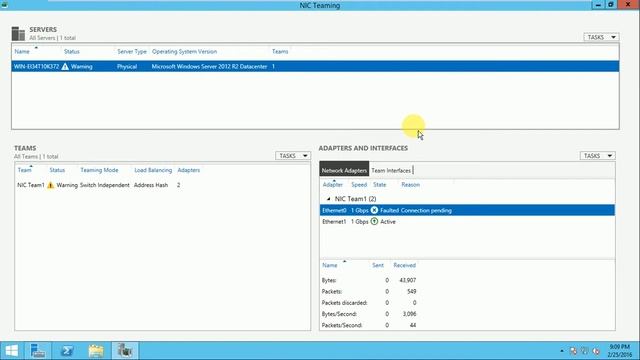The width and height of the screenshot is (640, 360).
Task: Collapse the NIC Team1 (2) group
Action: 329,199
